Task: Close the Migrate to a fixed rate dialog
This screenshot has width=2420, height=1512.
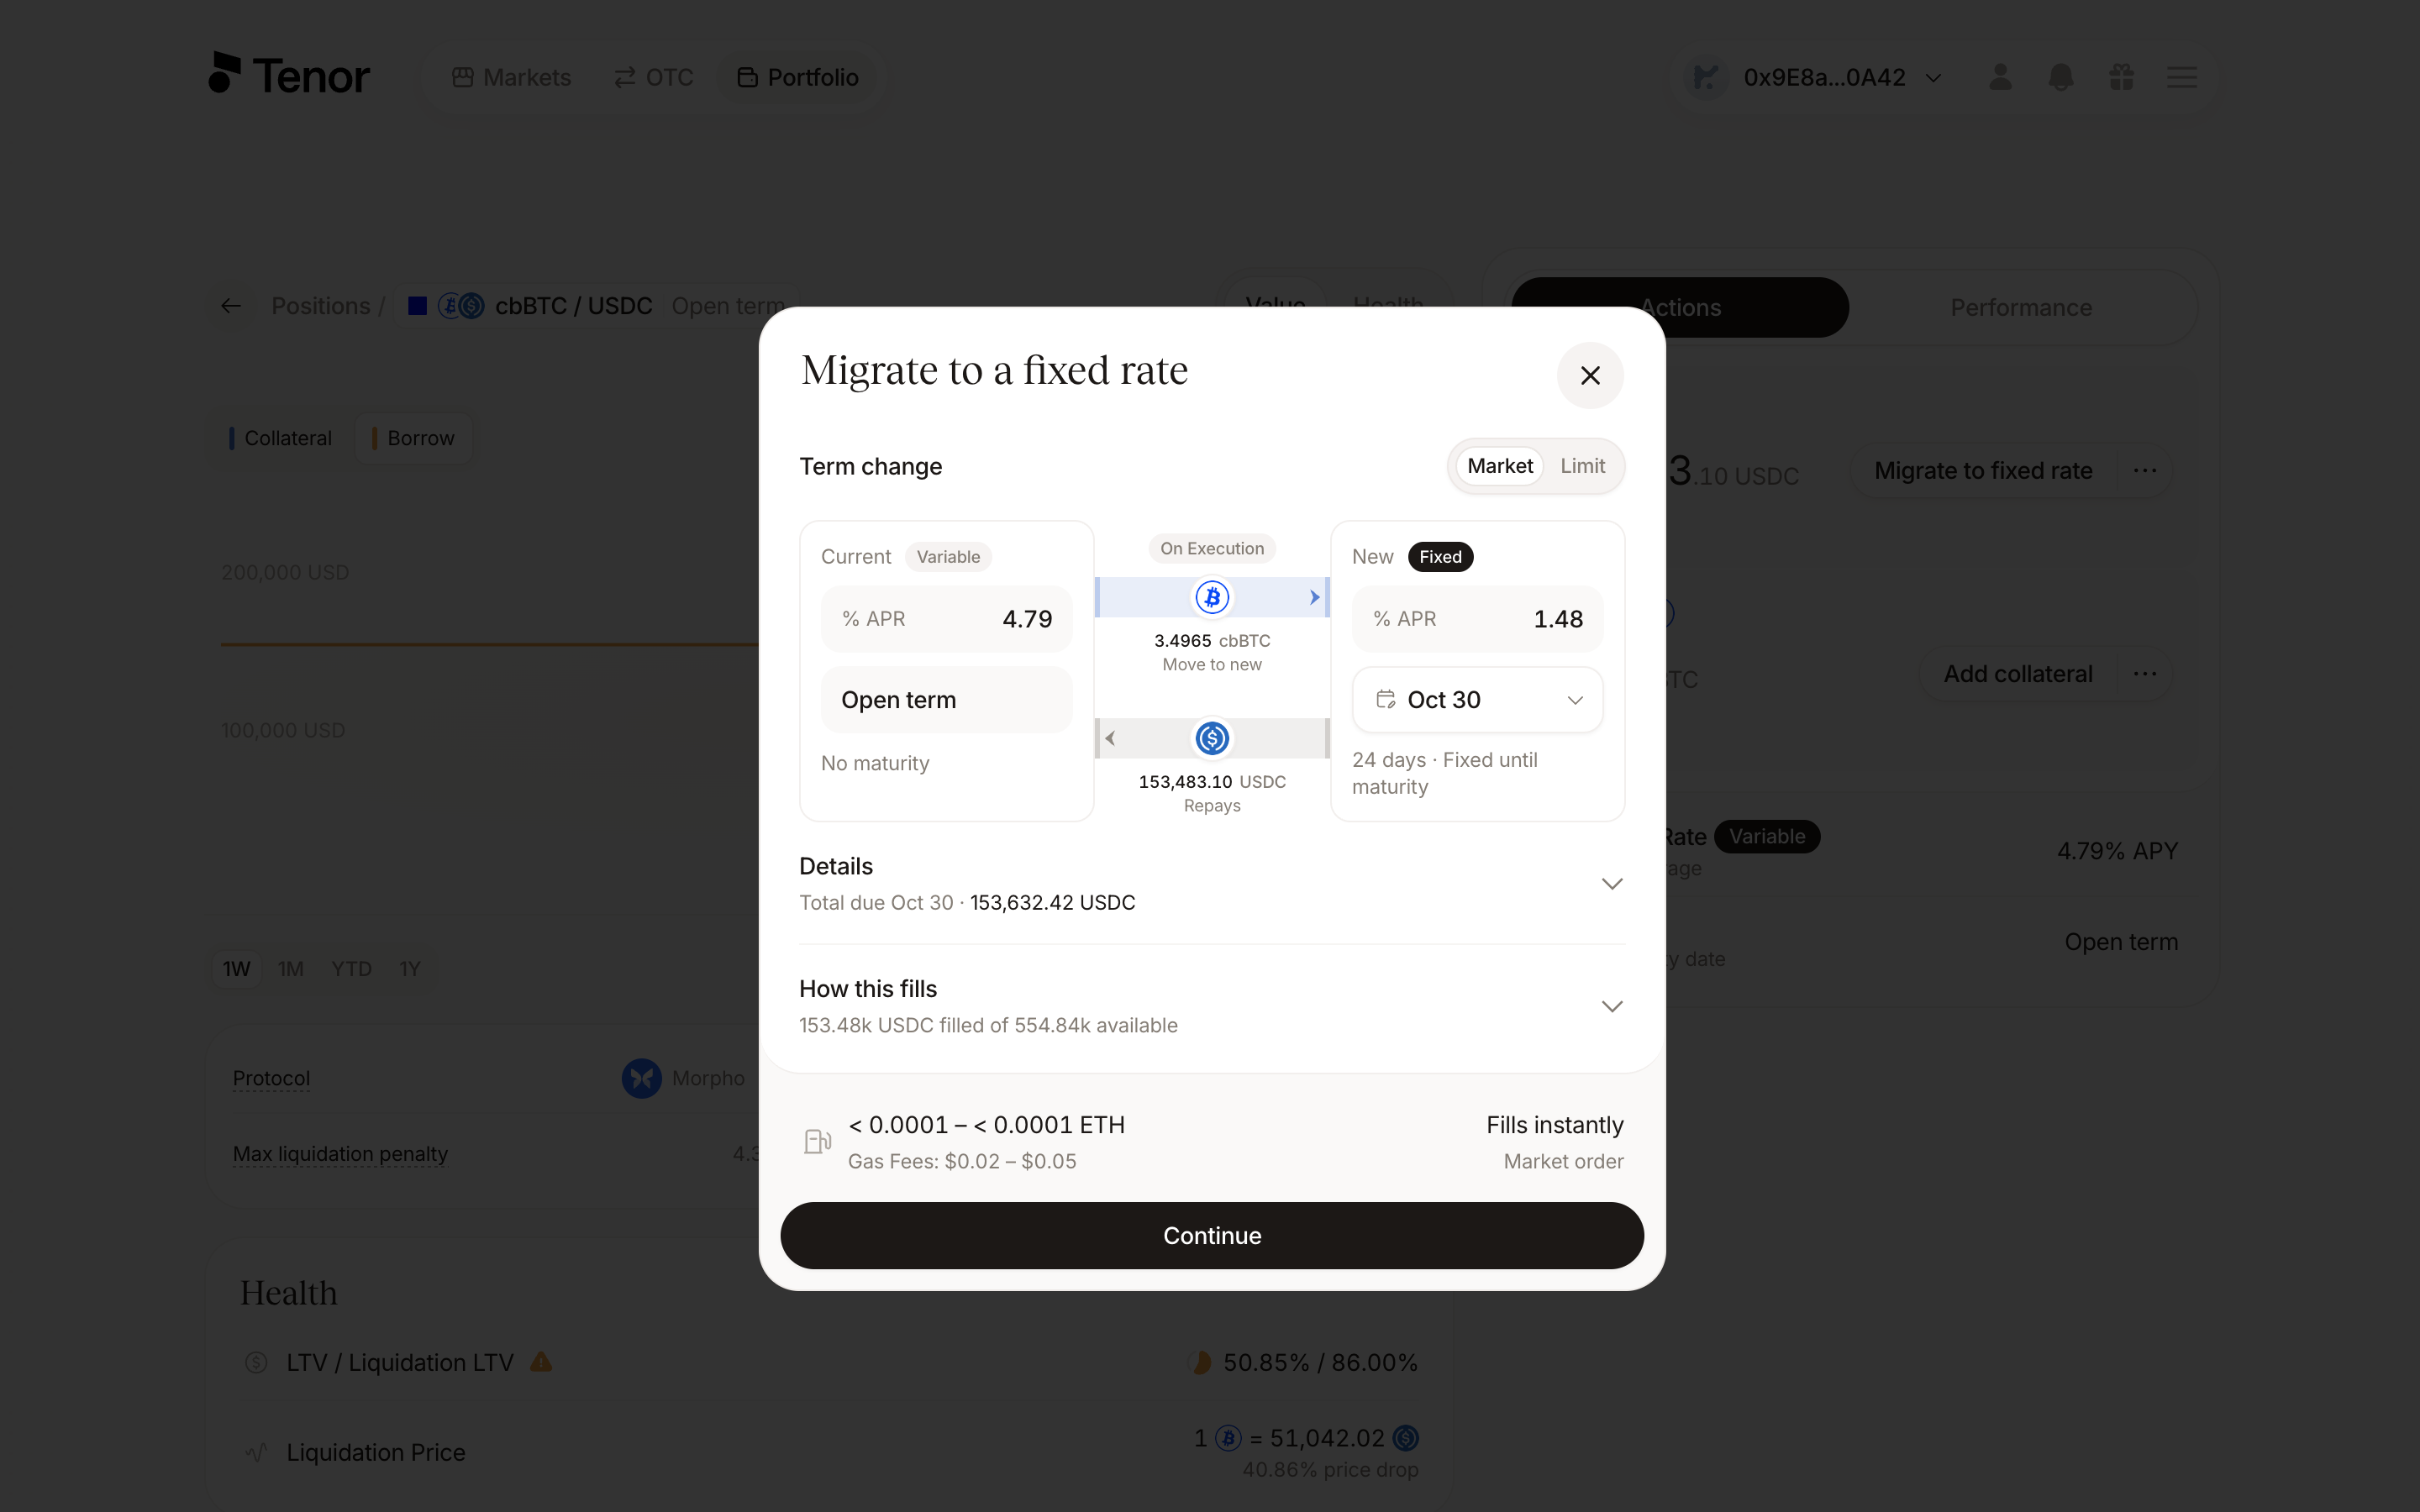Action: pos(1589,375)
